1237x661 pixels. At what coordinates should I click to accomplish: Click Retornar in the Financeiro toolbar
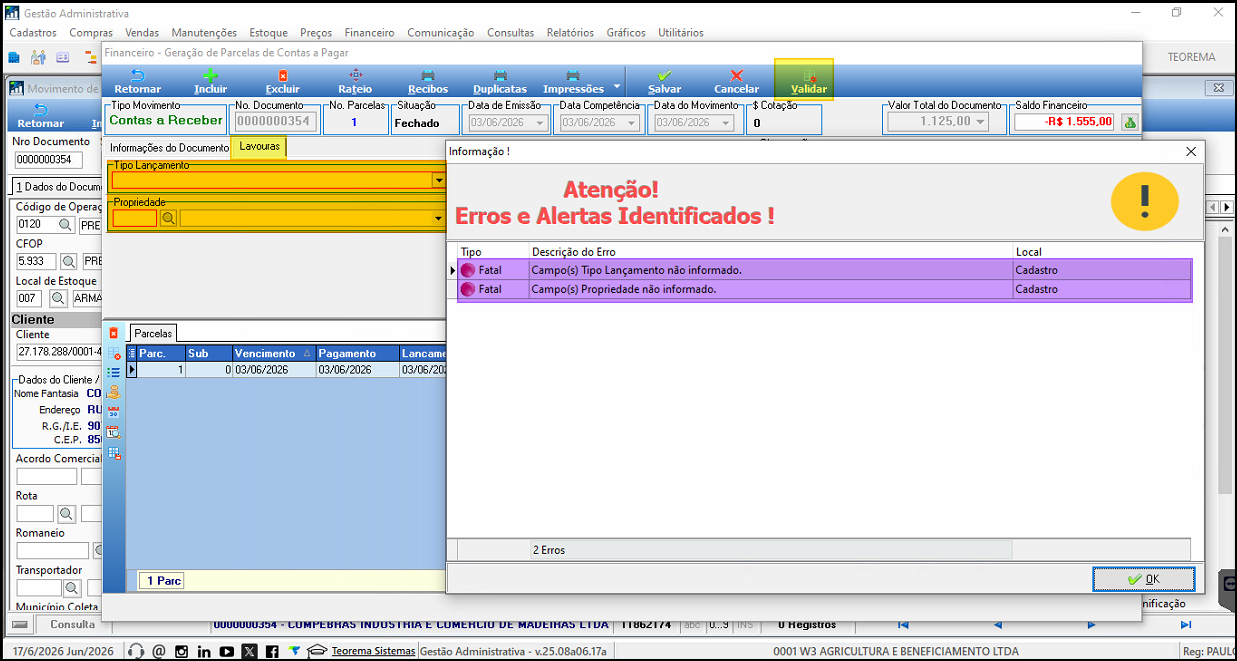pos(137,82)
